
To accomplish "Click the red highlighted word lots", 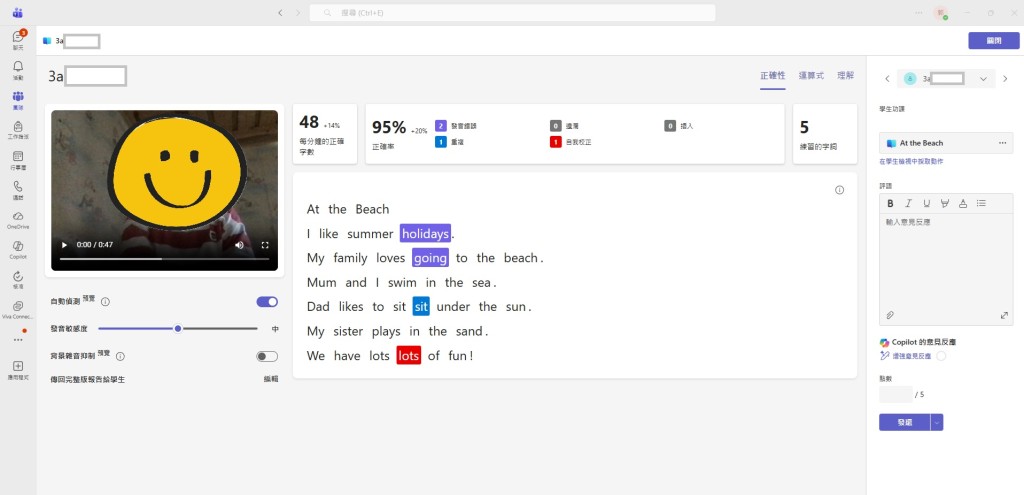I will [409, 356].
